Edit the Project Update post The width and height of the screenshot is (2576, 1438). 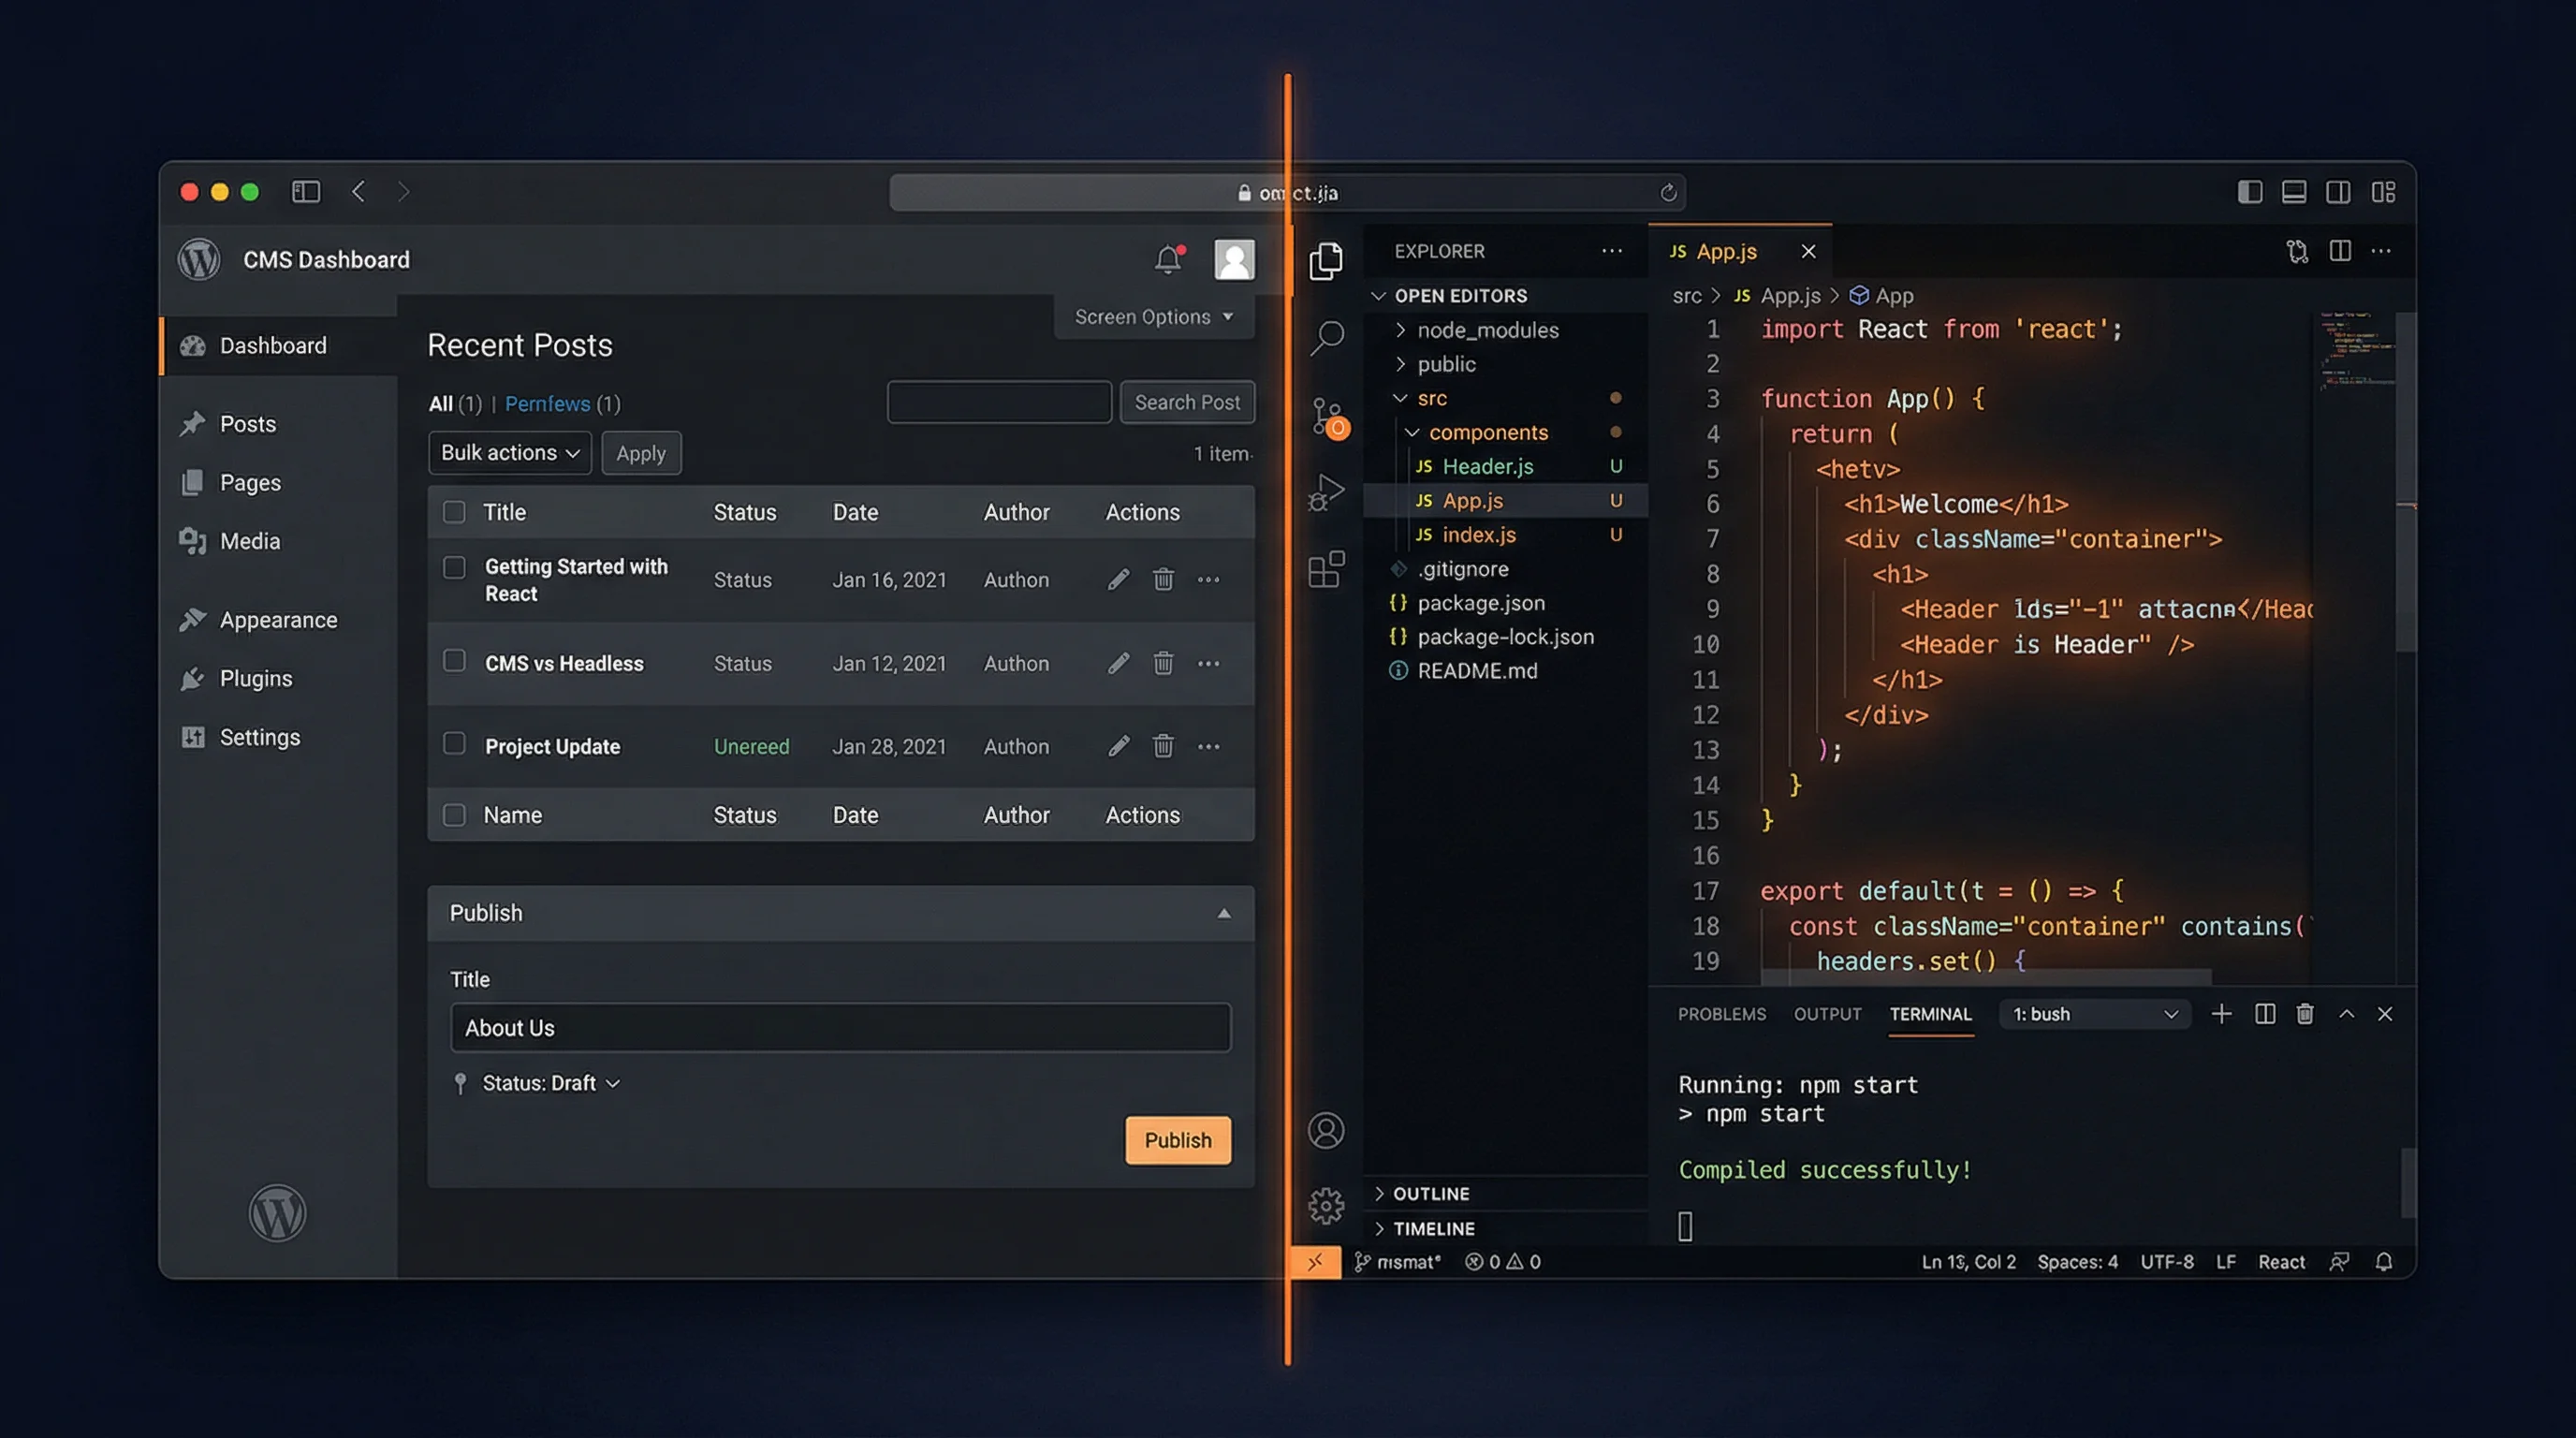pyautogui.click(x=1118, y=746)
